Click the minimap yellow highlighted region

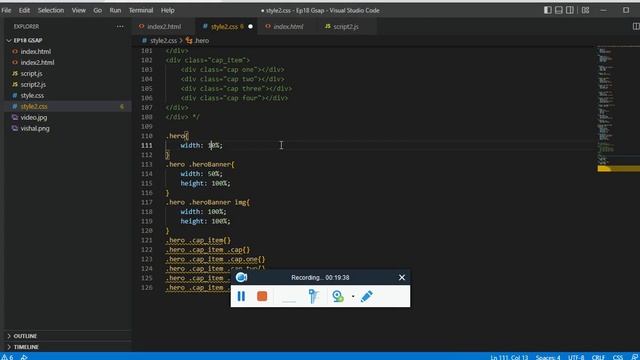coord(618,168)
